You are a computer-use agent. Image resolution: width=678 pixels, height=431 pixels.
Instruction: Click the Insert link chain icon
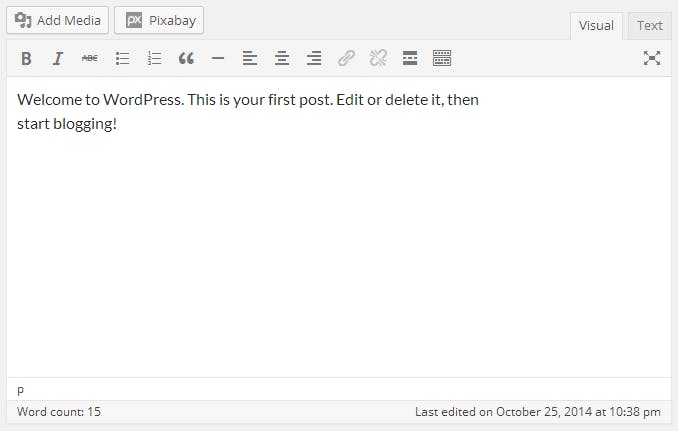pos(346,58)
